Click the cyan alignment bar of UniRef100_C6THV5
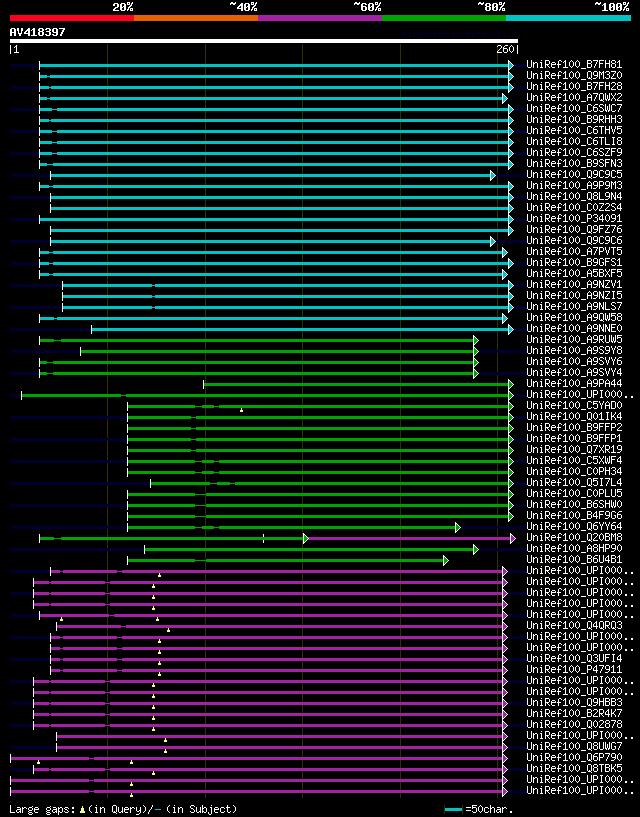 [x=276, y=131]
